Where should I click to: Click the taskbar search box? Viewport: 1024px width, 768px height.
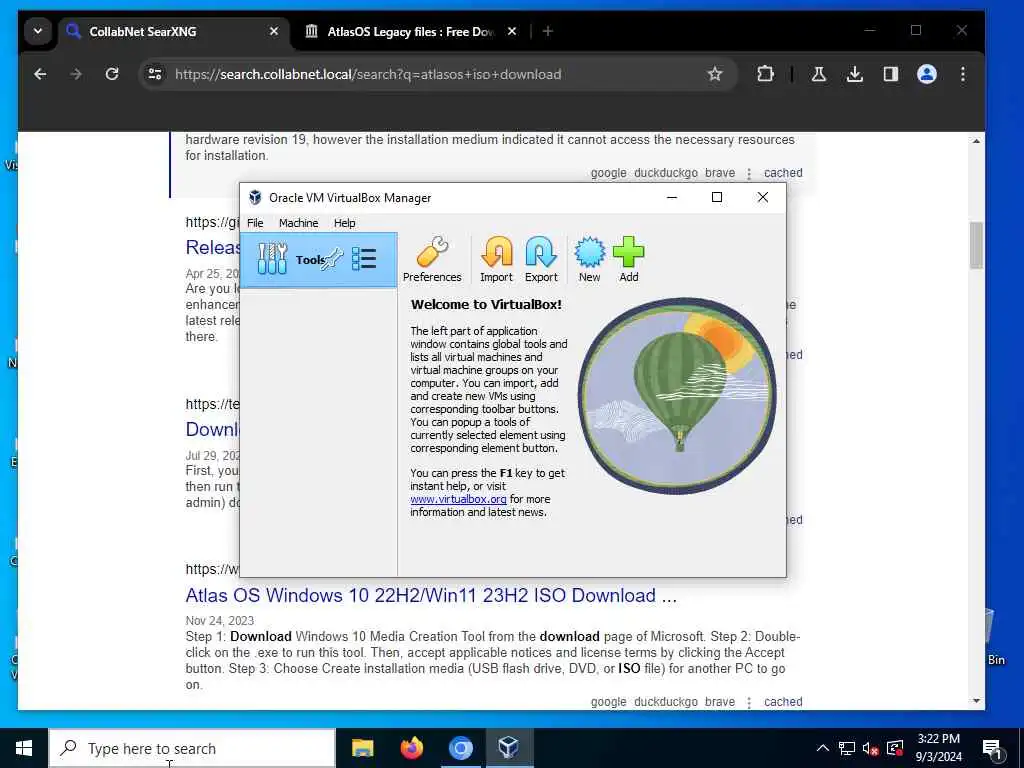coord(192,748)
